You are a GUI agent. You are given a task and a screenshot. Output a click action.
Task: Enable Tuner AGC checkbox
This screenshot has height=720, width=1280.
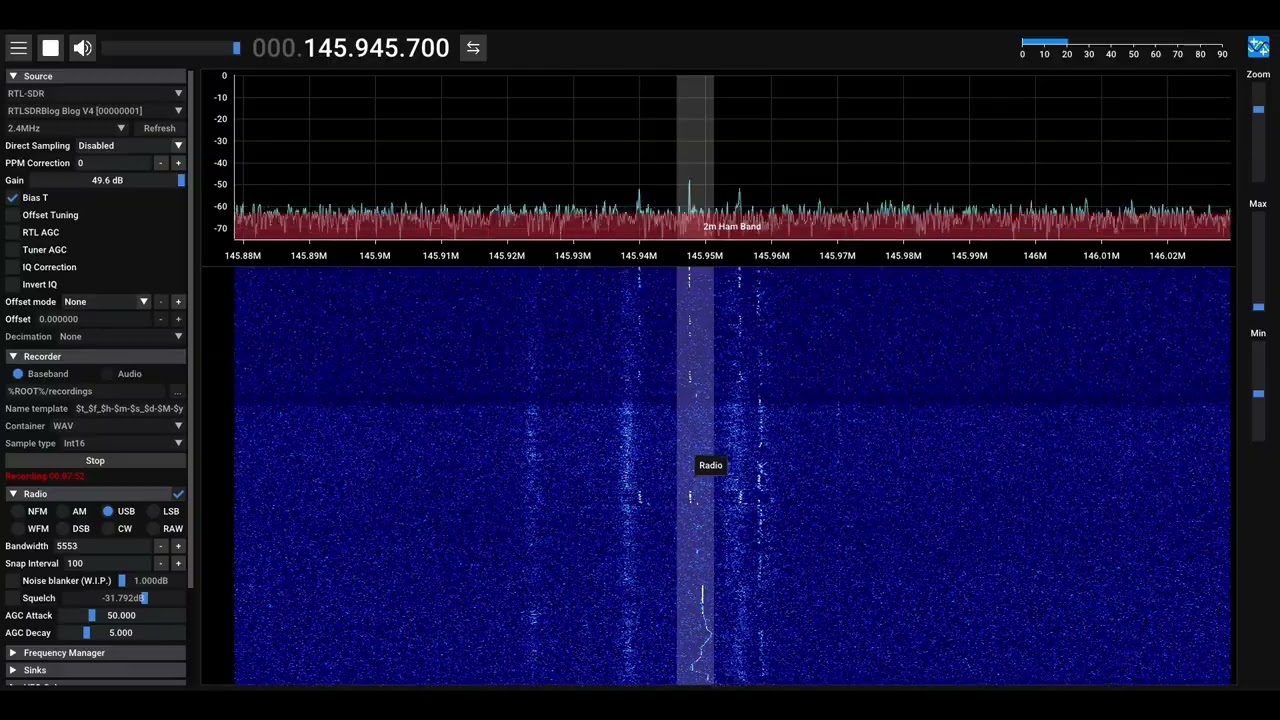[13, 250]
